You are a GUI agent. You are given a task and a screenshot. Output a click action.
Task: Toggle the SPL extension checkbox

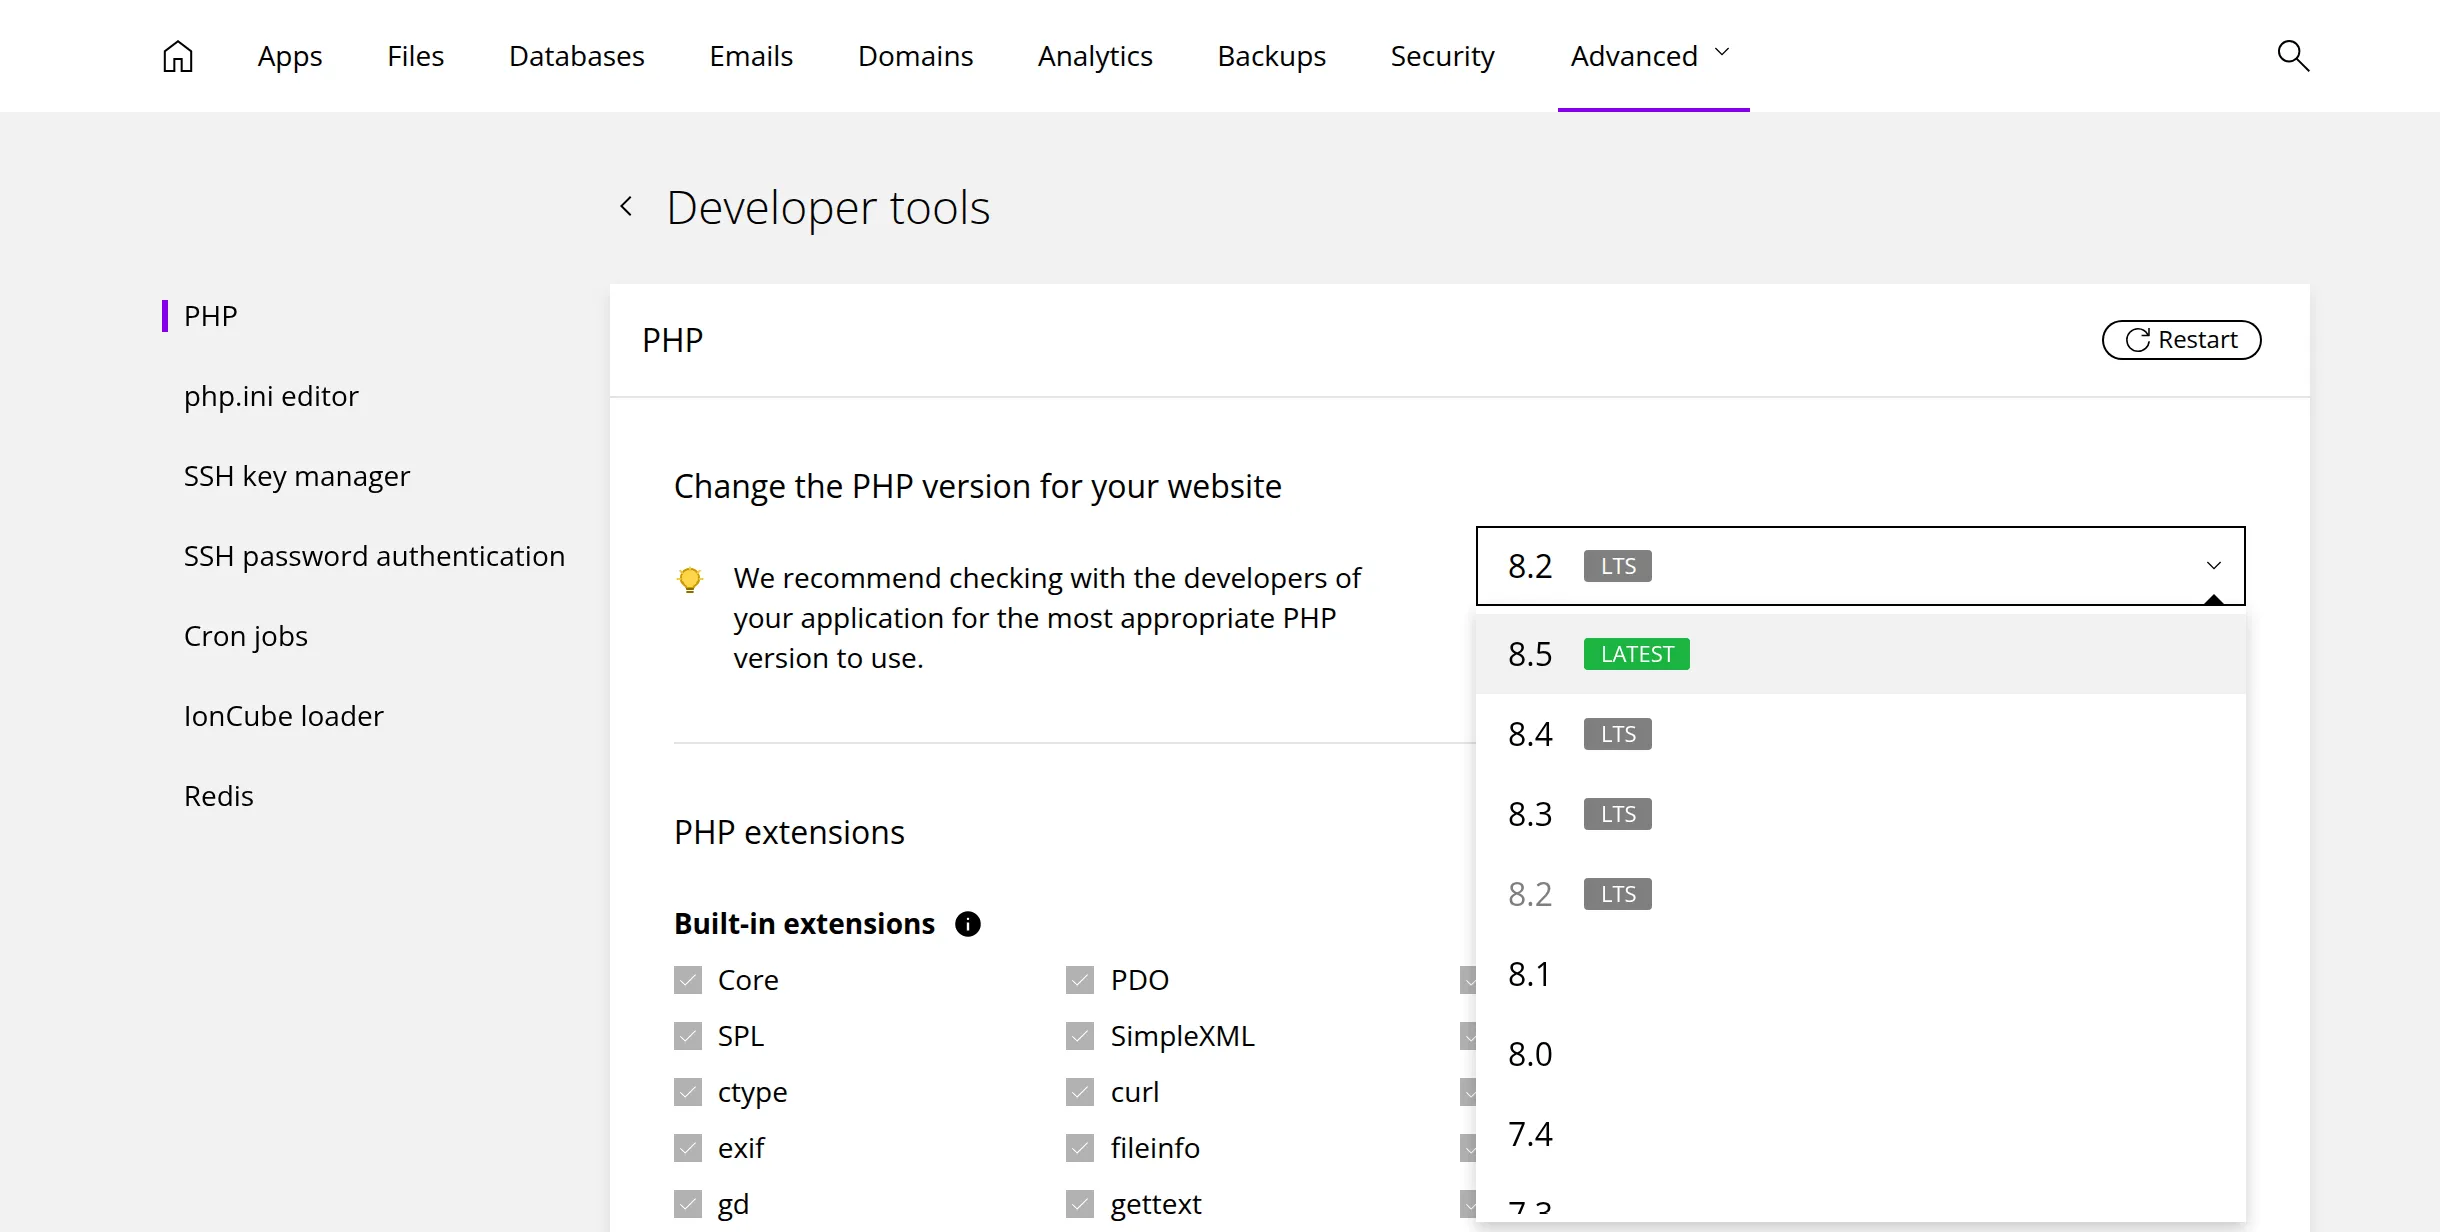pyautogui.click(x=688, y=1036)
